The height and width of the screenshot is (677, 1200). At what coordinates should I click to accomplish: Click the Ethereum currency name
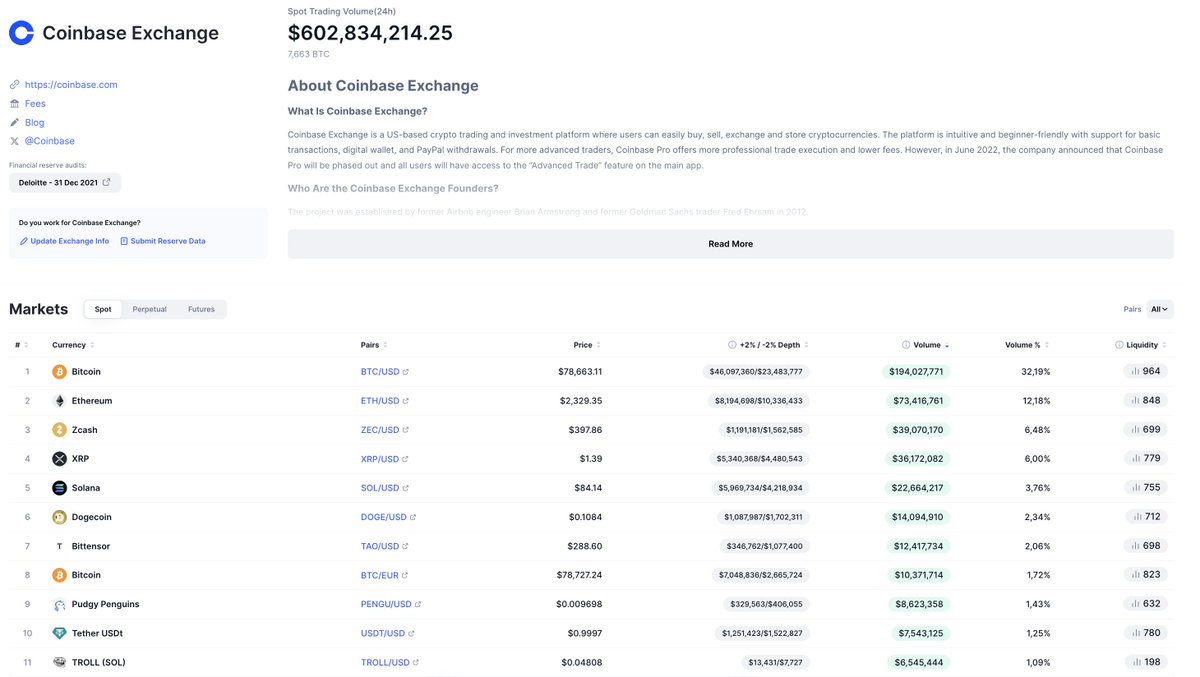pos(92,401)
